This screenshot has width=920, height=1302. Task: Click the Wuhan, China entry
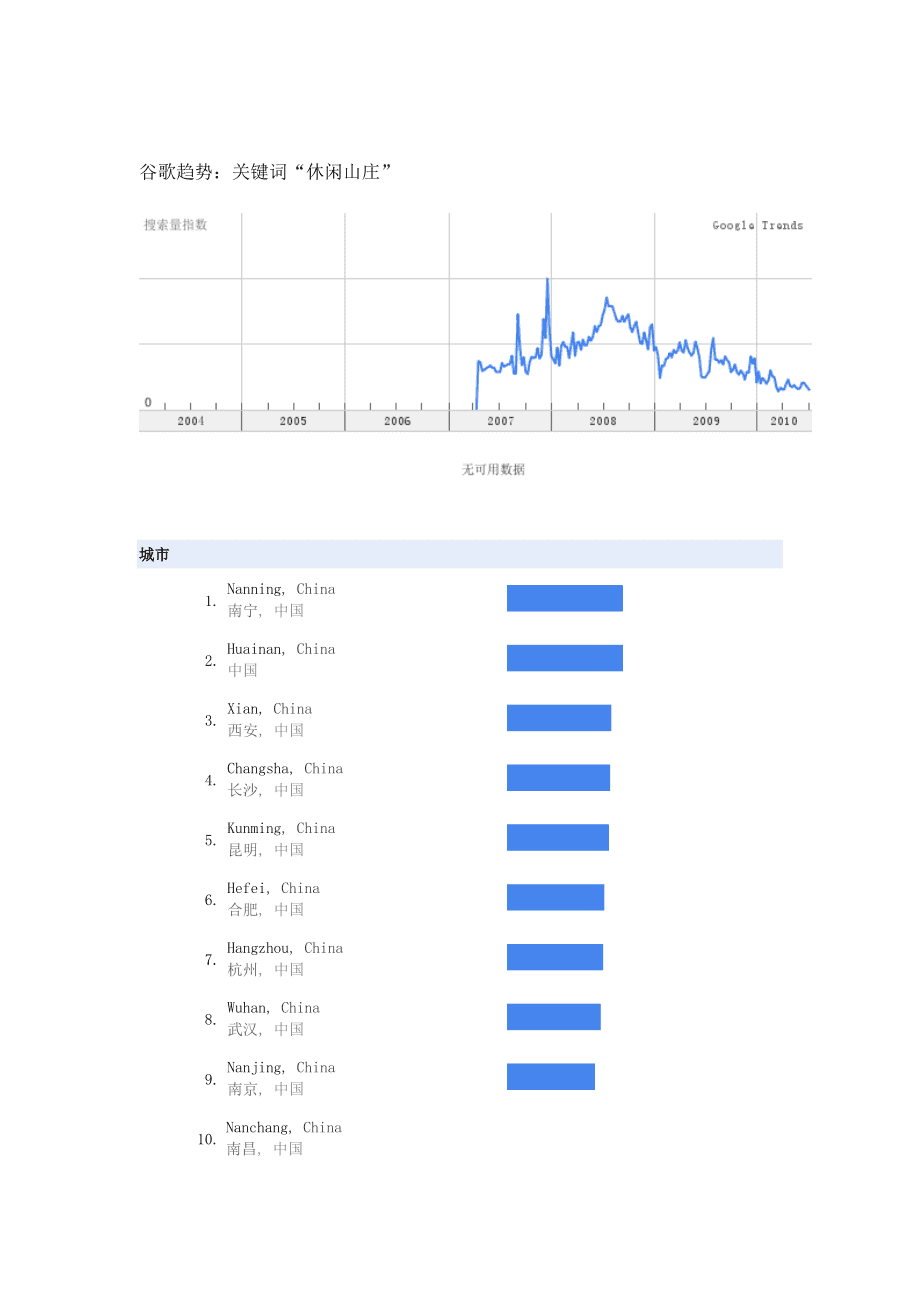(274, 1008)
